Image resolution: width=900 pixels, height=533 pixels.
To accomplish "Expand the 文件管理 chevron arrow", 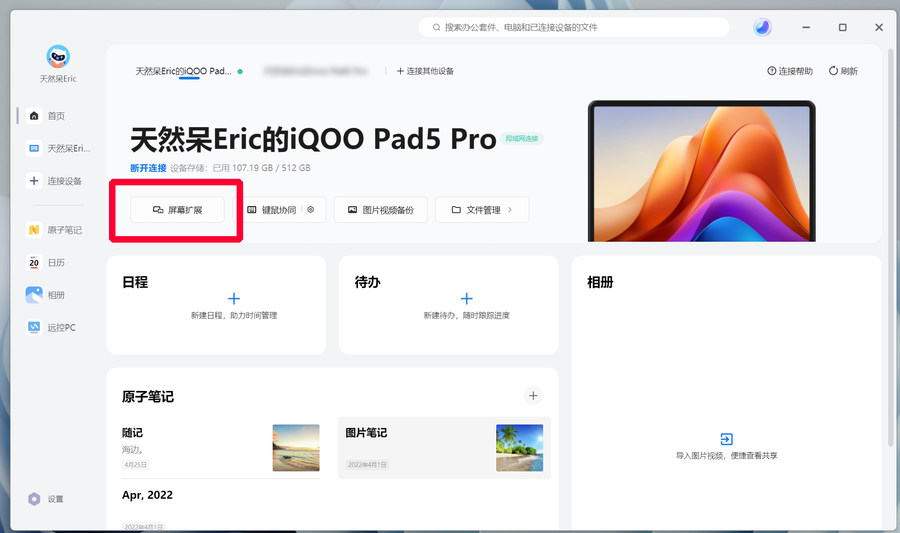I will [510, 210].
